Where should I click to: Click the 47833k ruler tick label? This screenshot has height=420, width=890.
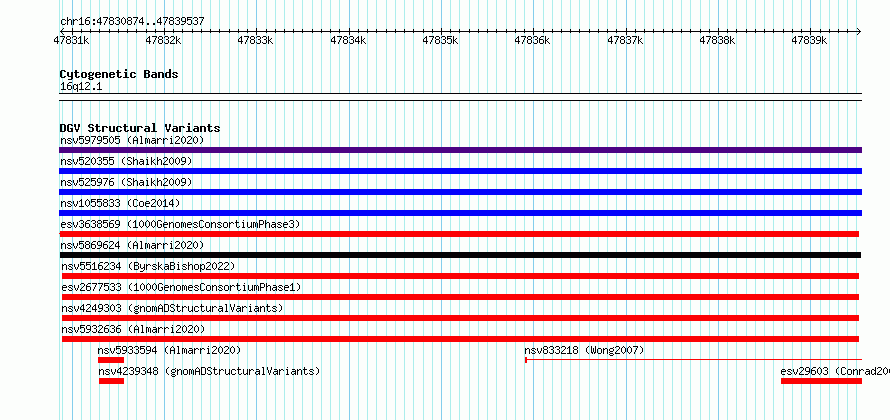(255, 40)
